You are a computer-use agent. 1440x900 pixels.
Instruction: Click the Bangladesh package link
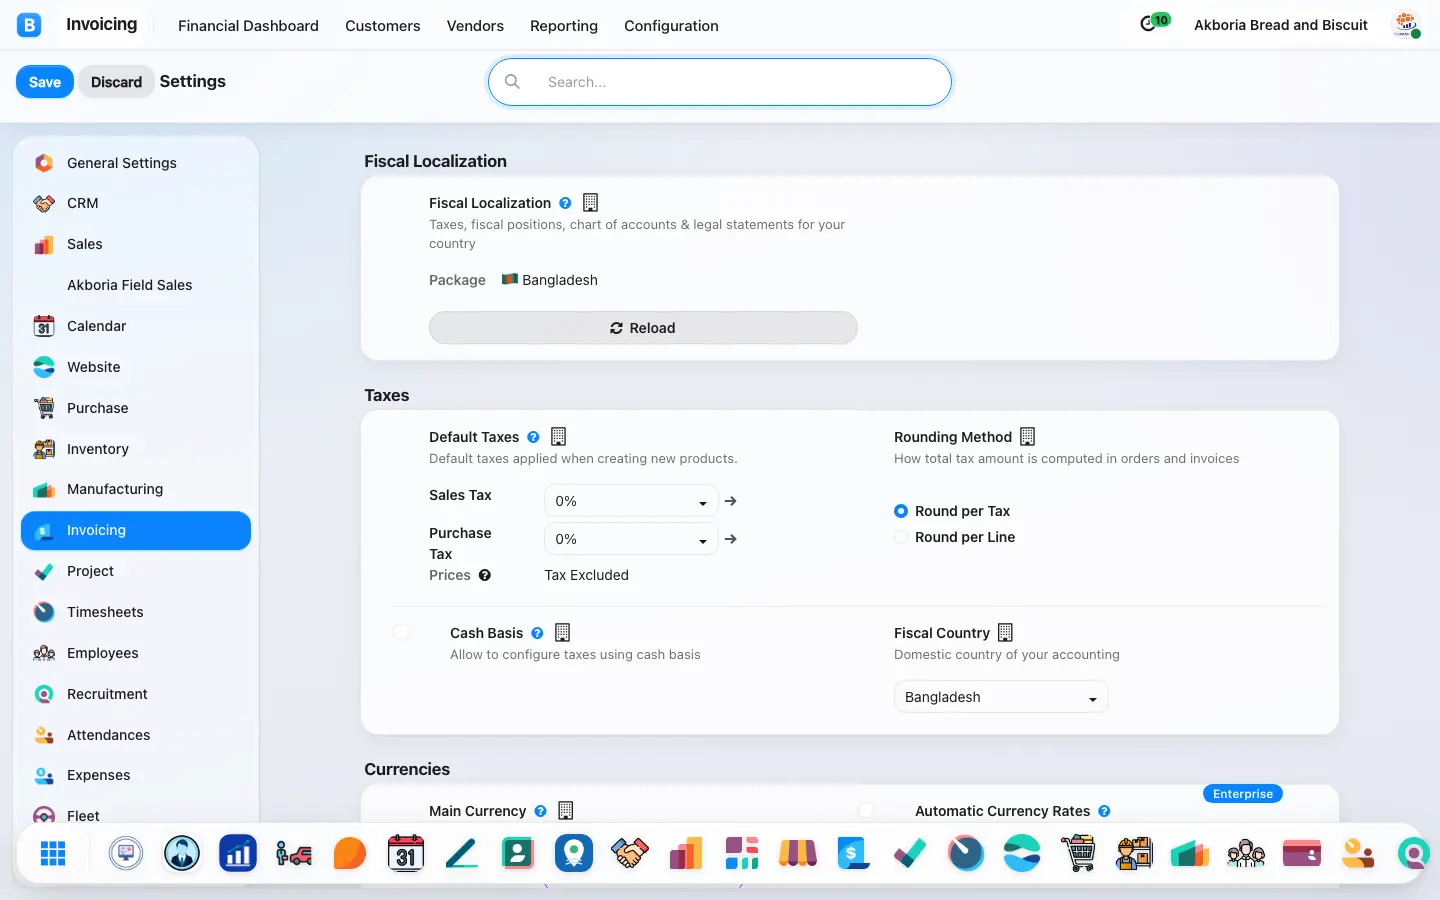pyautogui.click(x=560, y=280)
